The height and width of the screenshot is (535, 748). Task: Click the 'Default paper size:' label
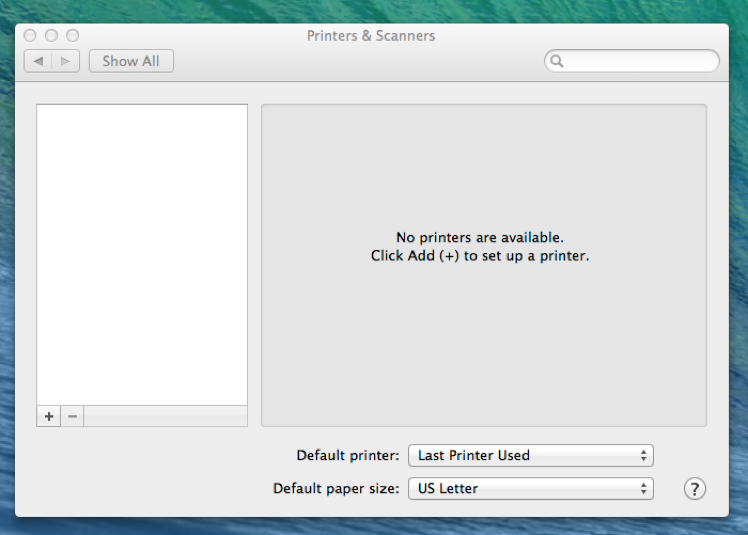pos(336,489)
